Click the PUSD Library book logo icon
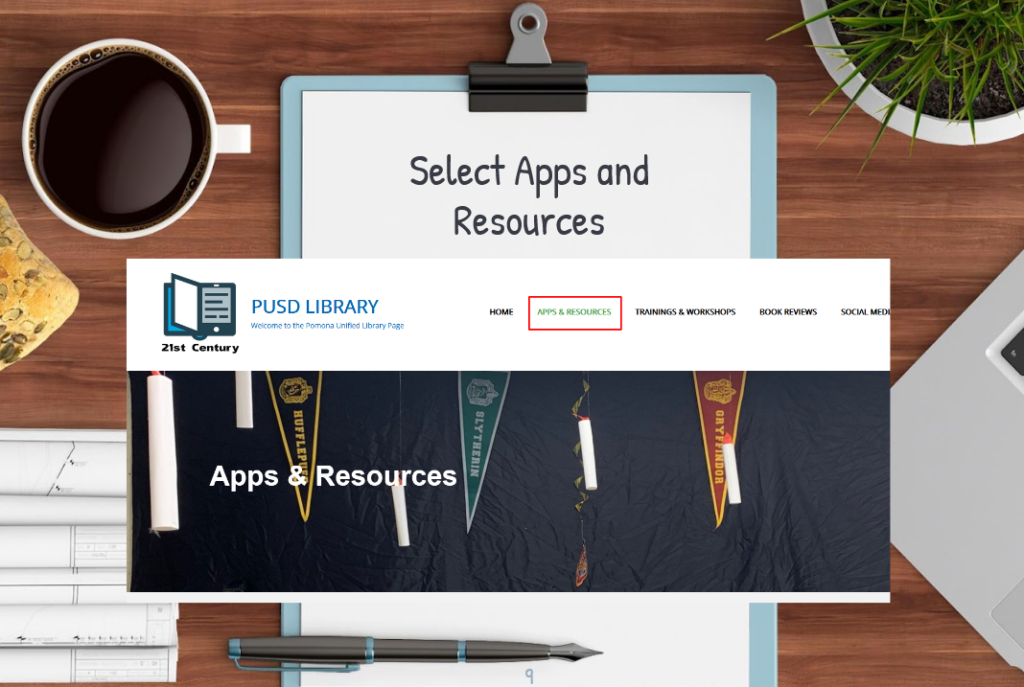 coord(199,306)
